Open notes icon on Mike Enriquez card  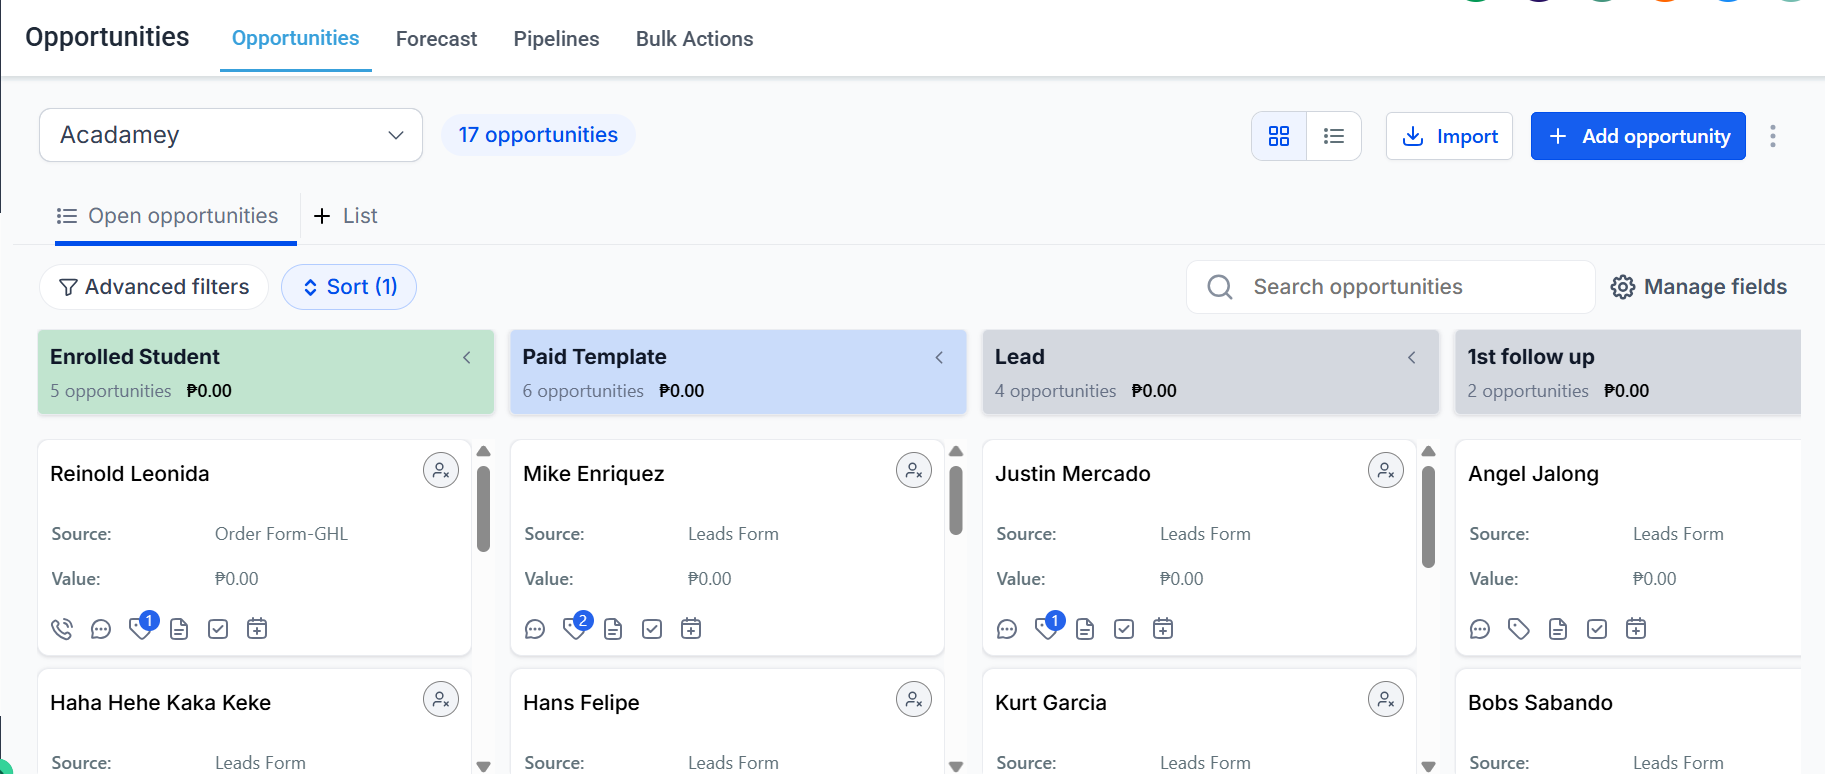click(613, 629)
